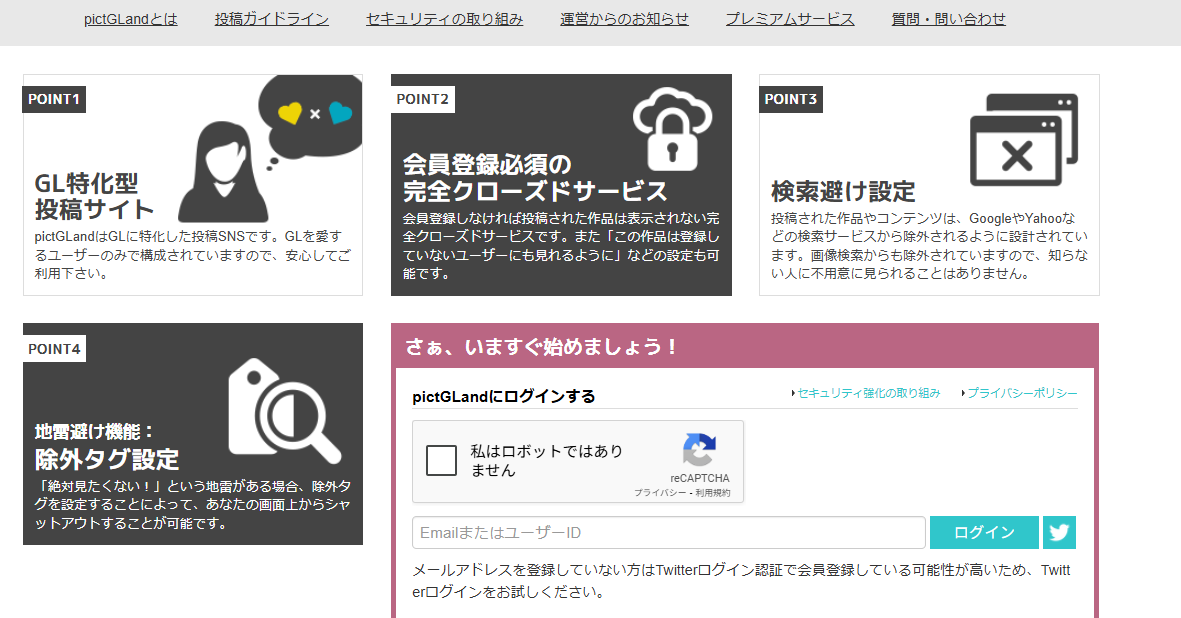
Task: Click the padlock cloud icon in POINT2
Action: click(671, 129)
